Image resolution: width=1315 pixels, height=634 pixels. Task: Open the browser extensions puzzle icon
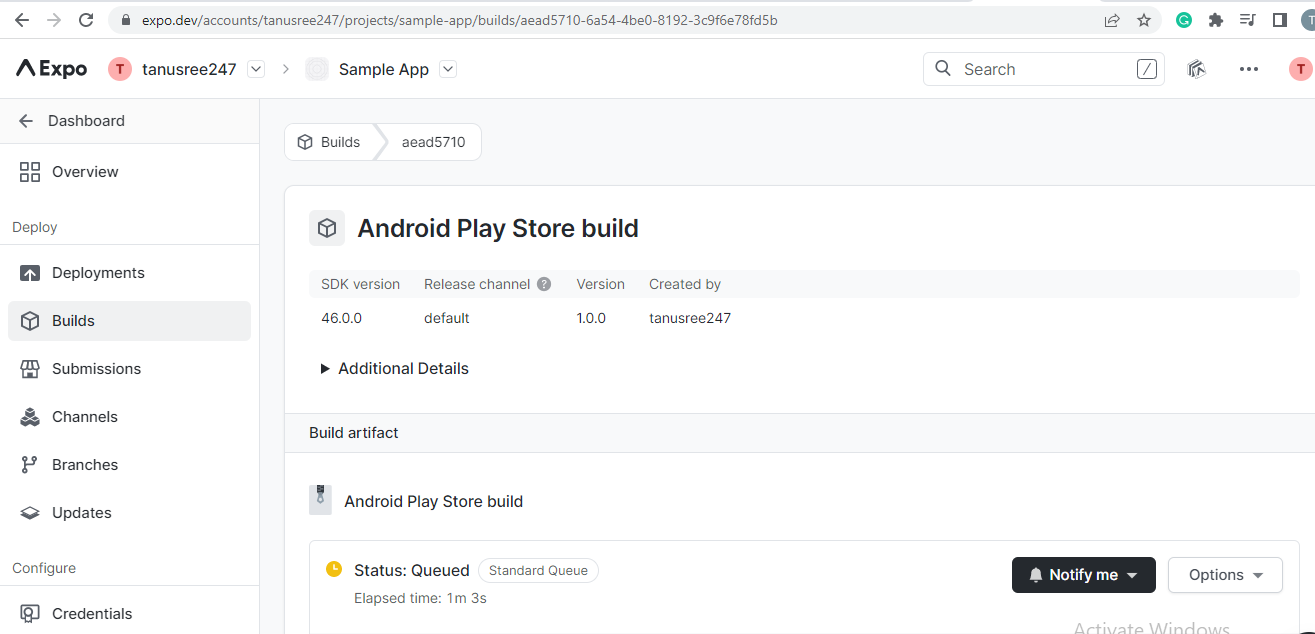1216,20
